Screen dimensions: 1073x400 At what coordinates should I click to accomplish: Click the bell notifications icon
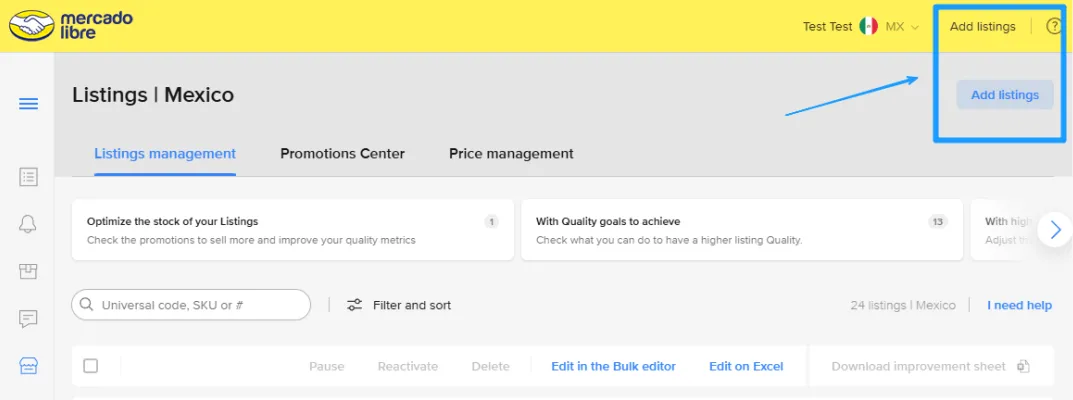tap(29, 224)
